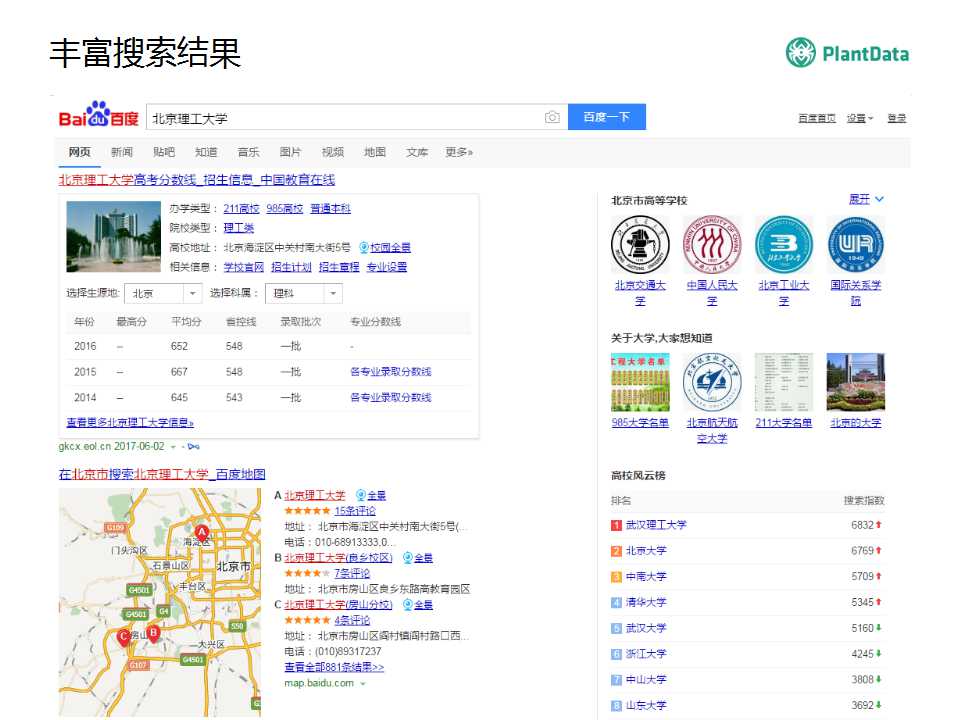Open the 北京航空航天大学 emblem thumbnail
Viewport: 960px width, 720px height.
click(712, 382)
